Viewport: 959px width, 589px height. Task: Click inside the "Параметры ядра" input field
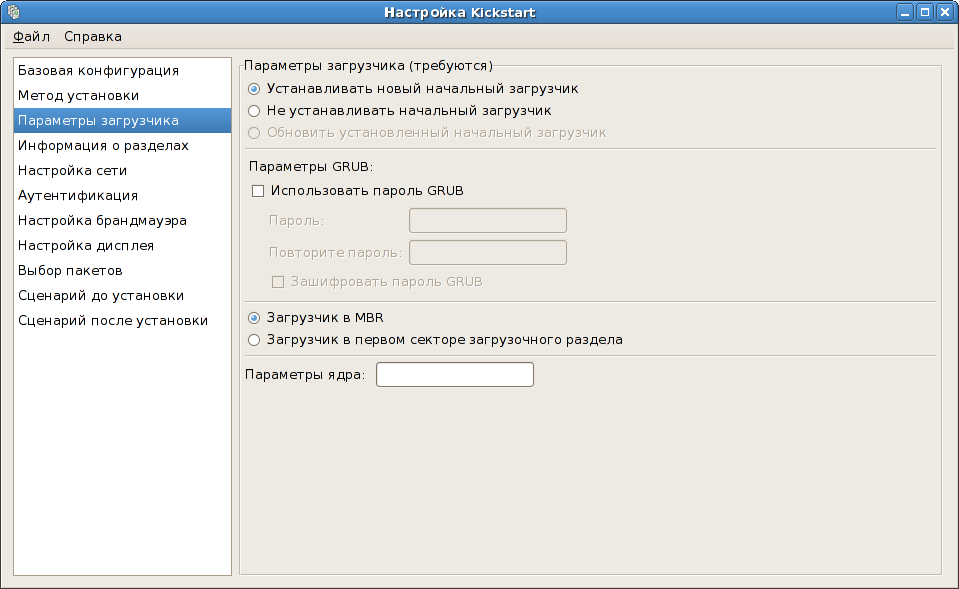click(454, 374)
